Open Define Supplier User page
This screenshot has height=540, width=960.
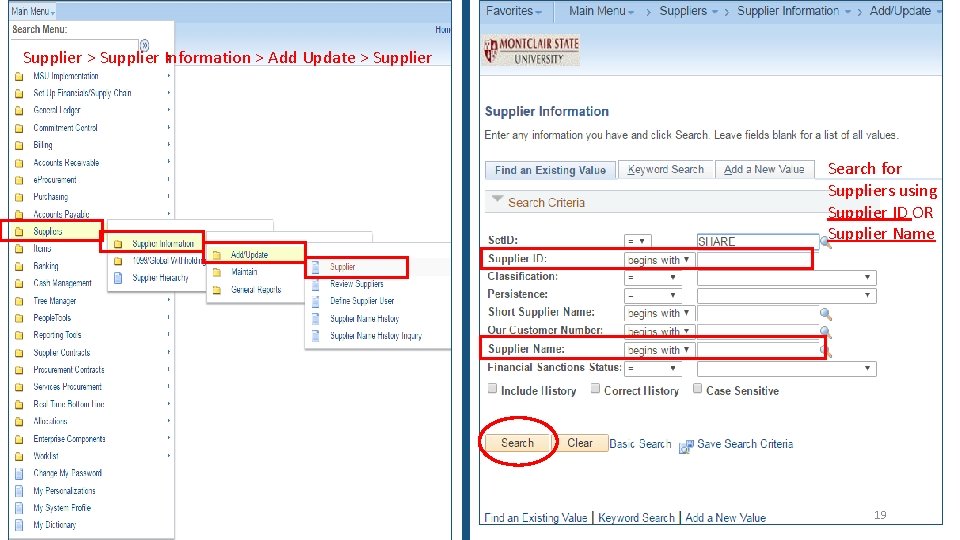pyautogui.click(x=362, y=301)
